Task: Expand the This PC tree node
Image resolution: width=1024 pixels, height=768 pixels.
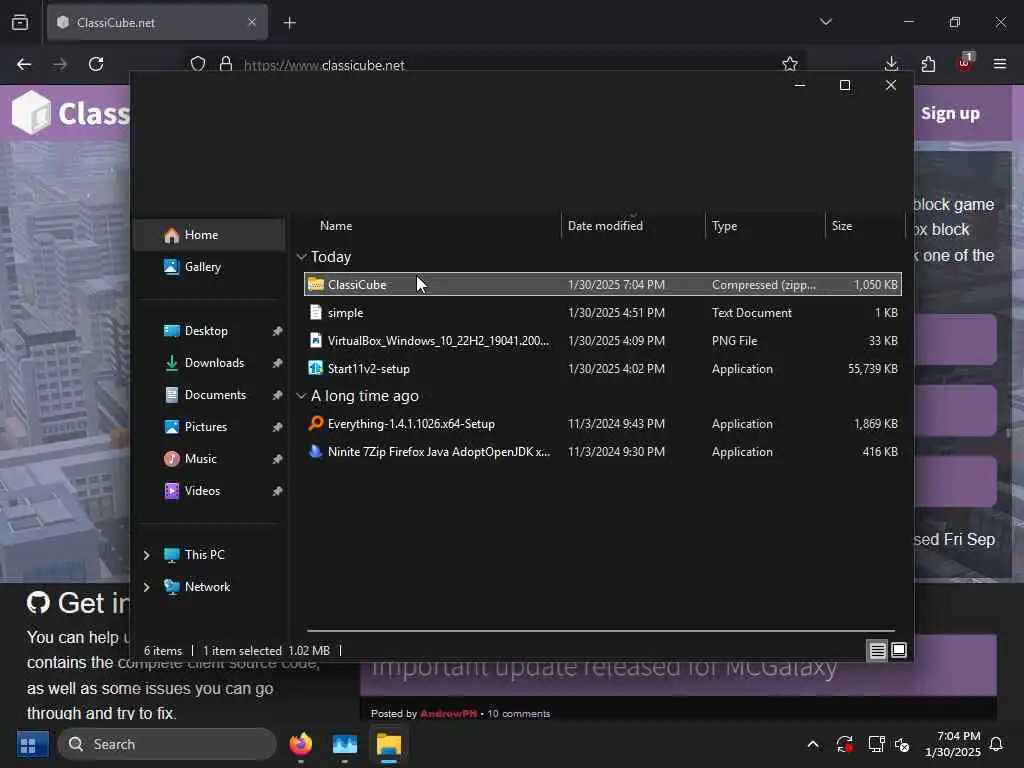Action: 146,555
